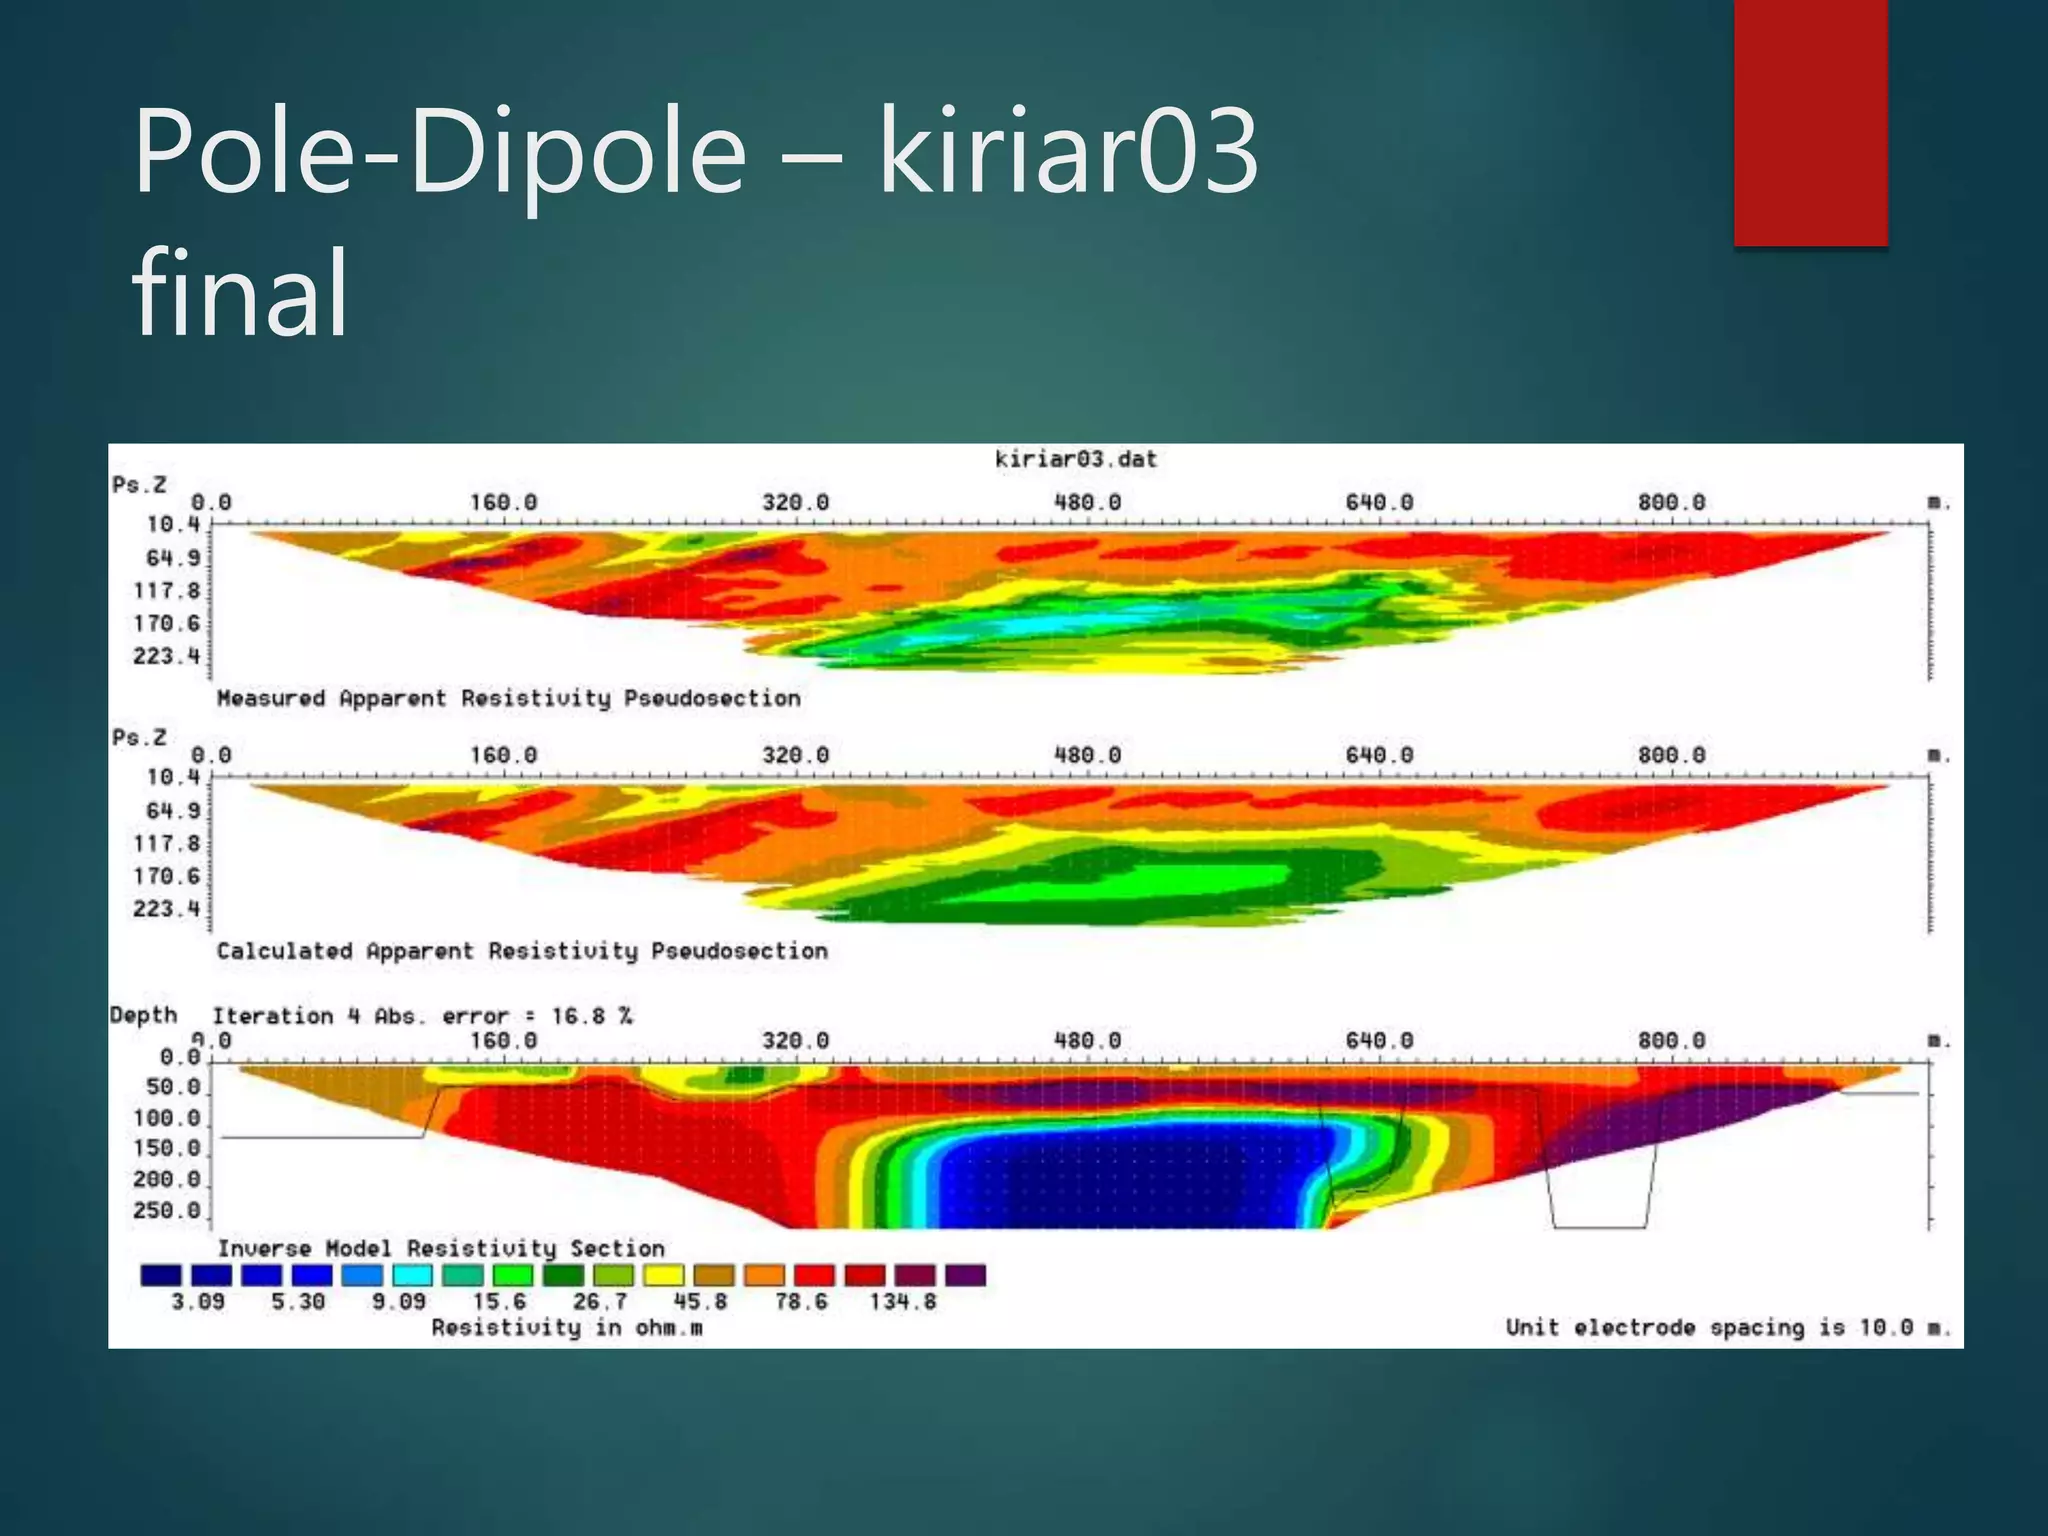The image size is (2048, 1536).
Task: Select 'Calculated Apparent Resistivity Pseudosection' caption
Action: point(522,951)
